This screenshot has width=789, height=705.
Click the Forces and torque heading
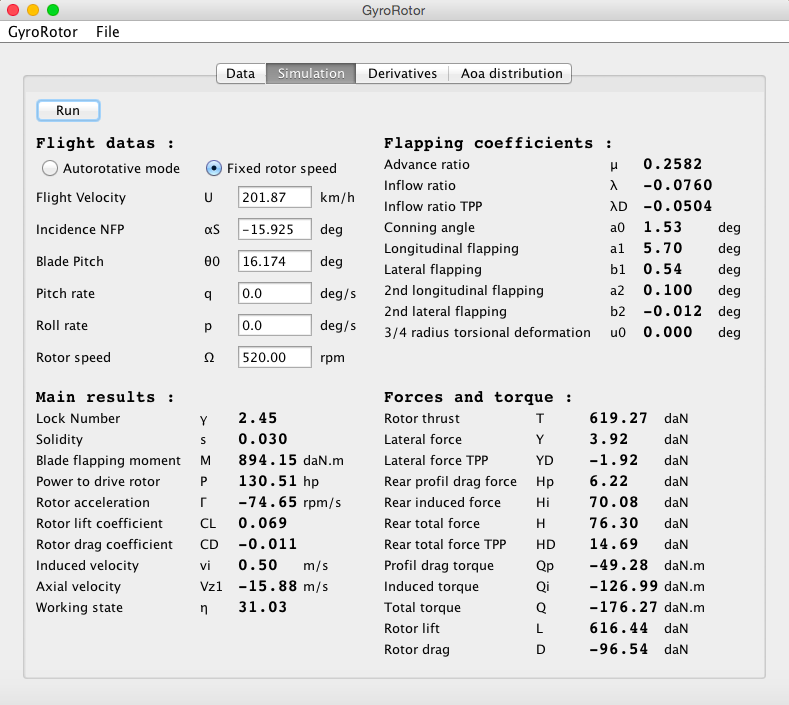(x=478, y=397)
